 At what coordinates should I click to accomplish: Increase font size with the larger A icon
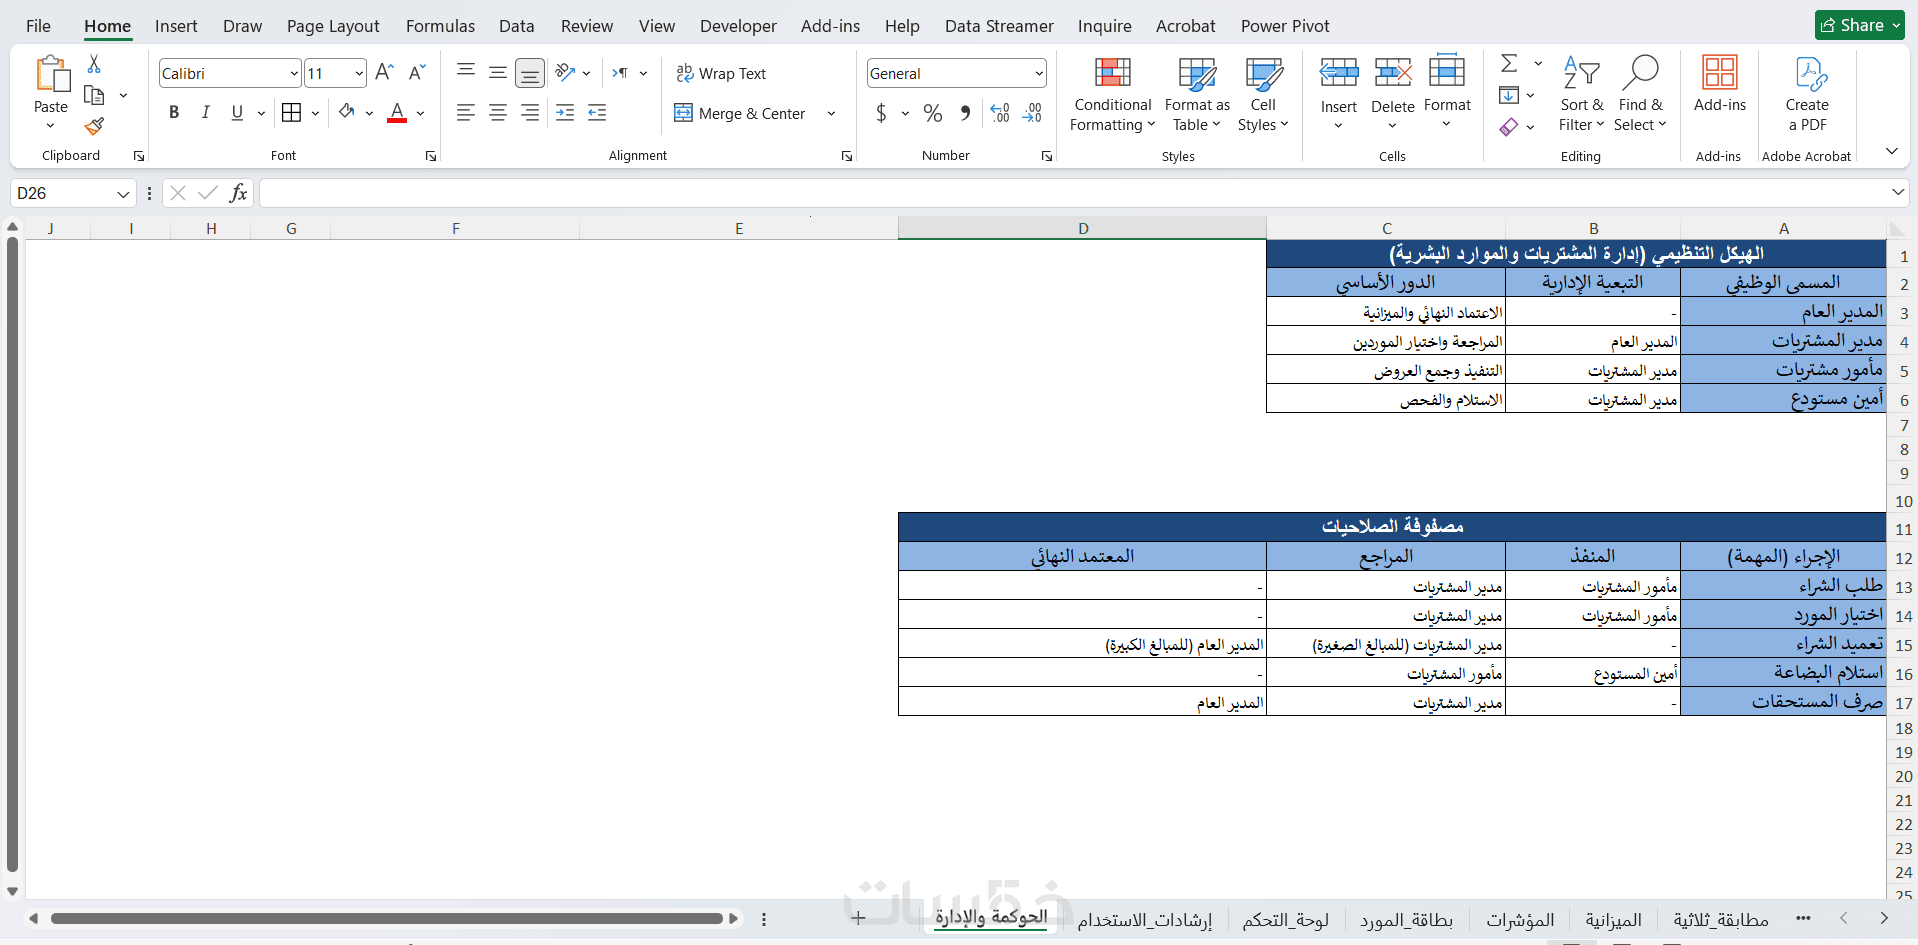point(384,72)
